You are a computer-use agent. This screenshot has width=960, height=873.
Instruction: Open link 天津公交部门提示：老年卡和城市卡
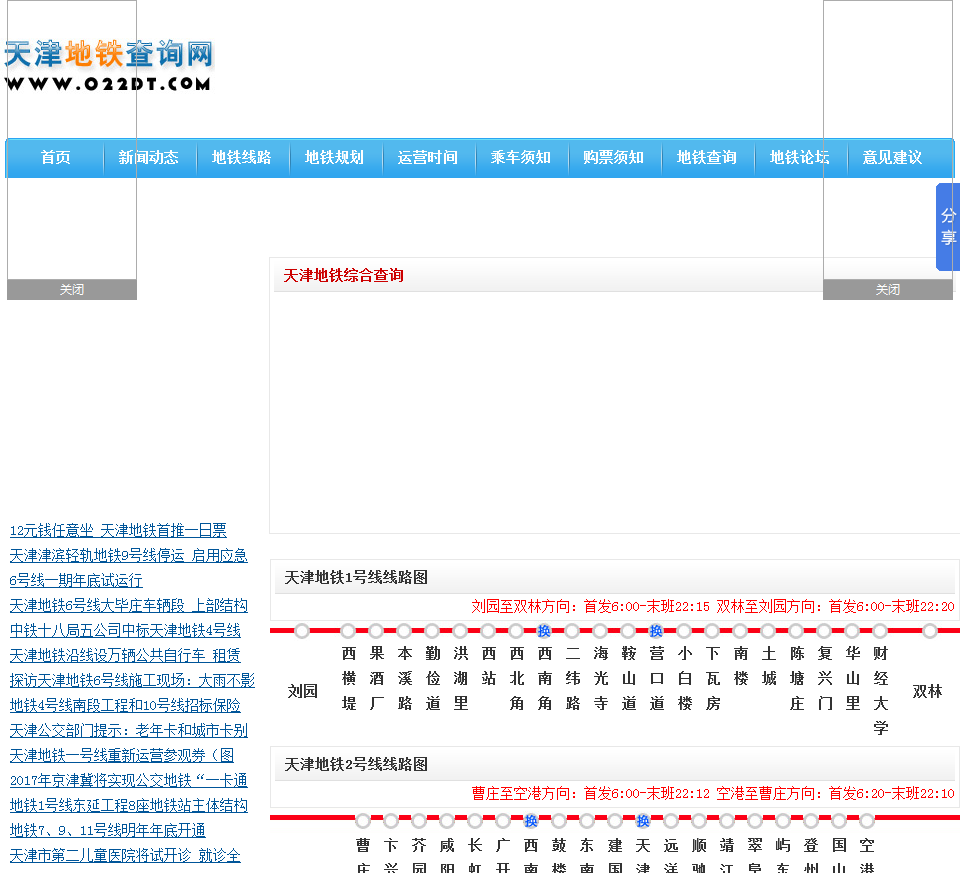129,731
